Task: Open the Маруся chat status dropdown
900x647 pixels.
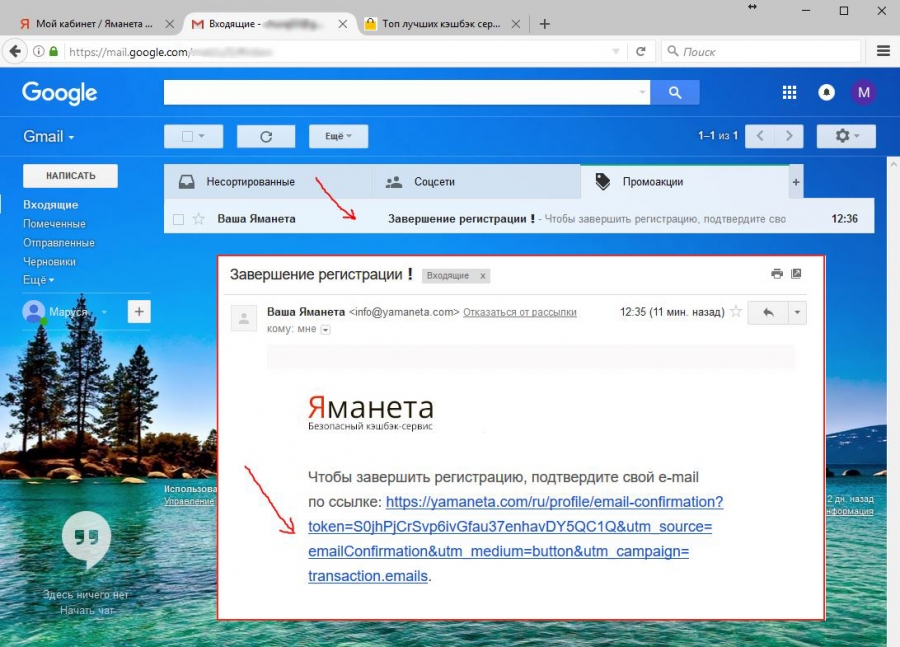Action: 104,312
